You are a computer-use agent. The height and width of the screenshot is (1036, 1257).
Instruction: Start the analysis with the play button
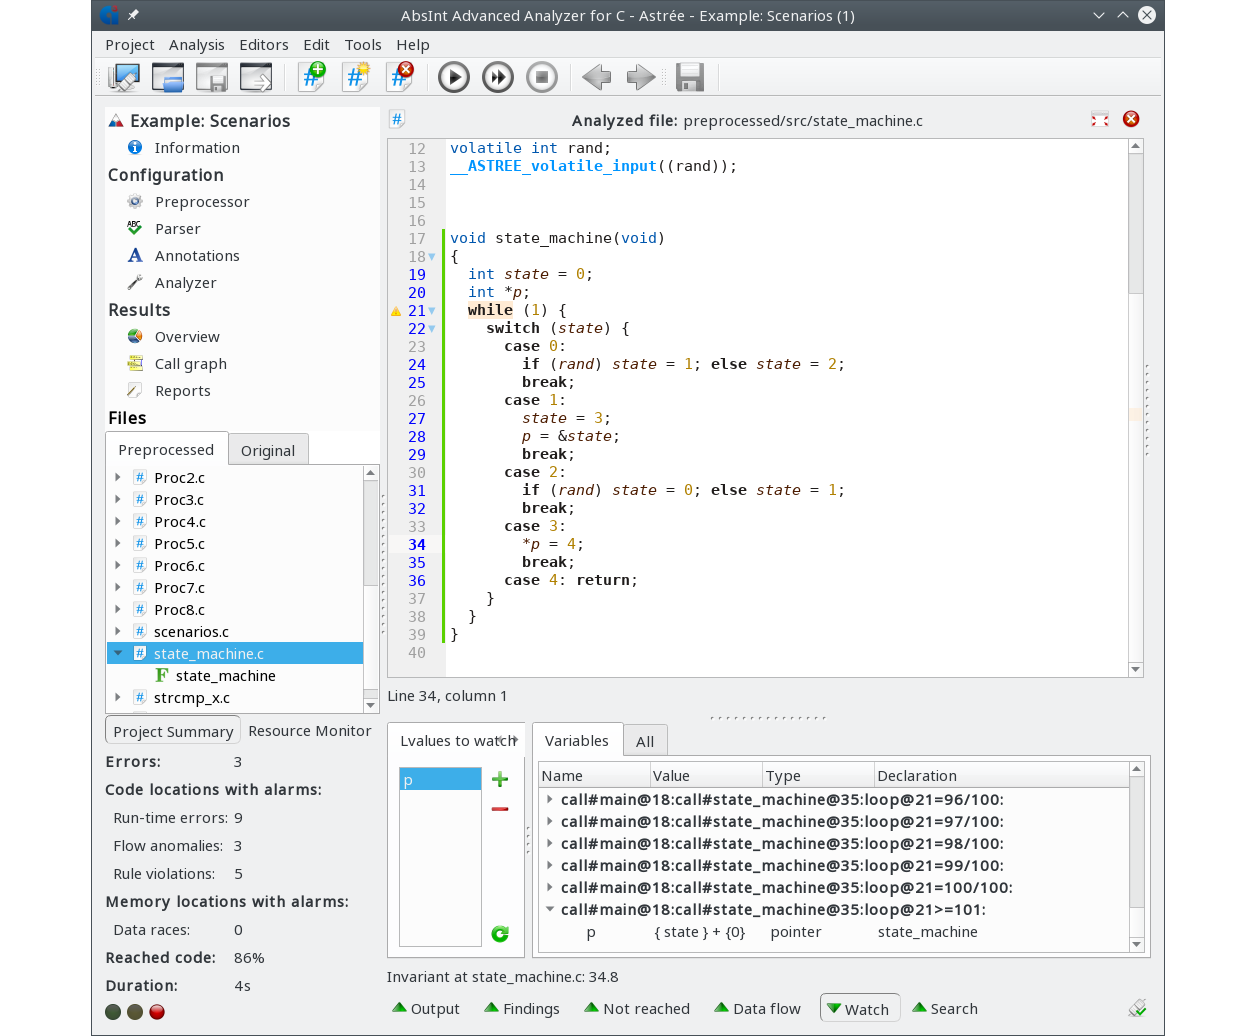coord(454,77)
